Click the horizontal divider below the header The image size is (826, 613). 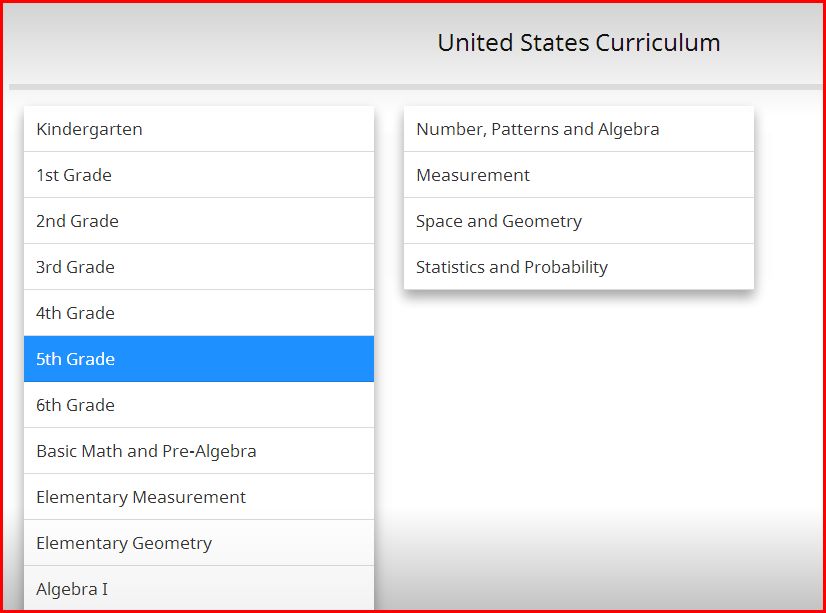[415, 87]
